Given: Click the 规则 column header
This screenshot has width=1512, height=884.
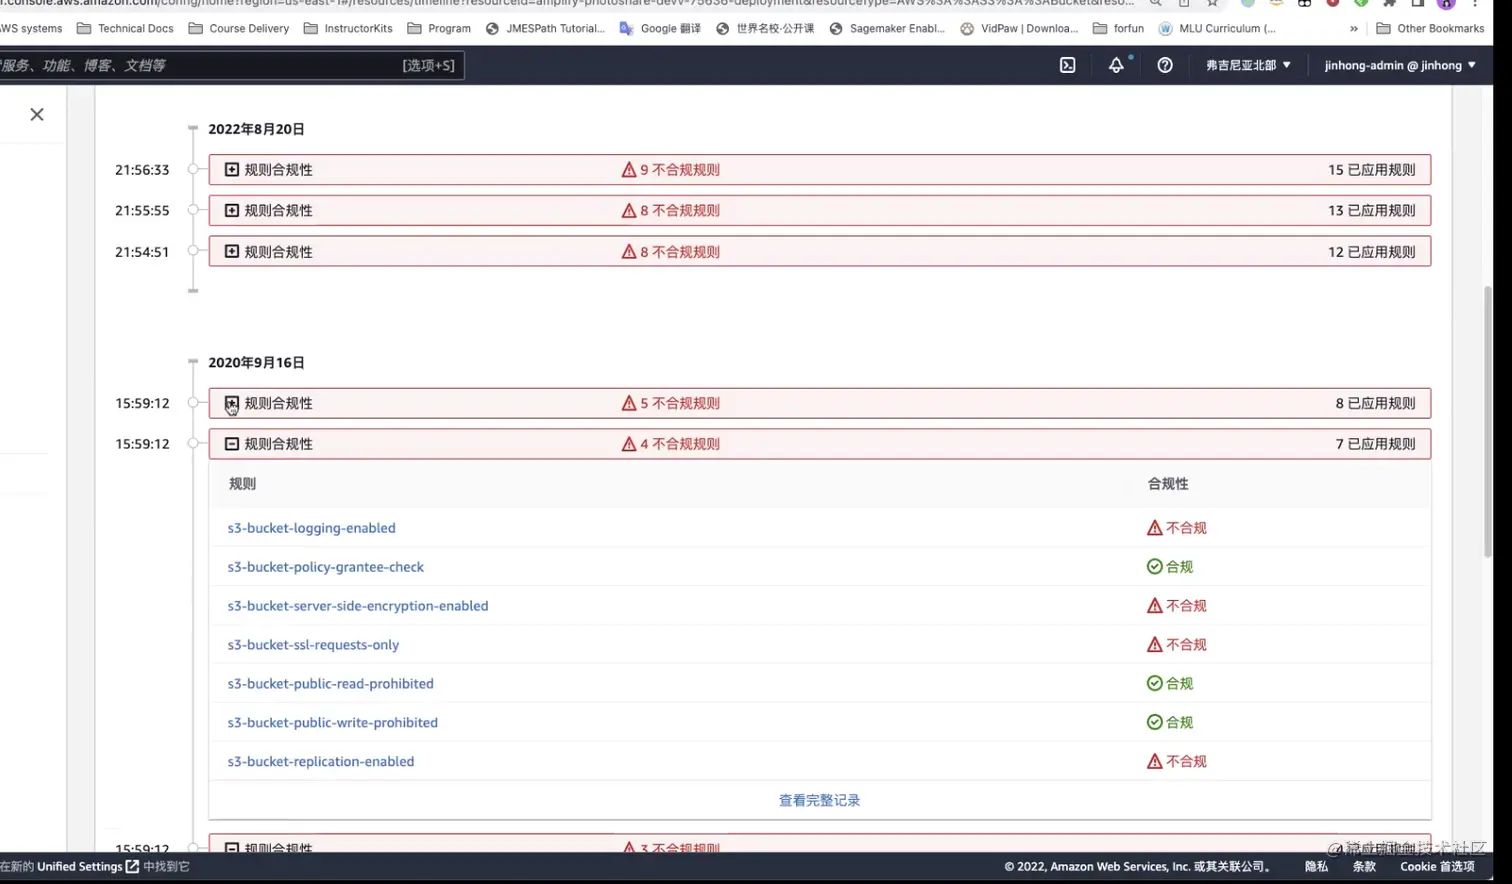Looking at the screenshot, I should pos(242,484).
